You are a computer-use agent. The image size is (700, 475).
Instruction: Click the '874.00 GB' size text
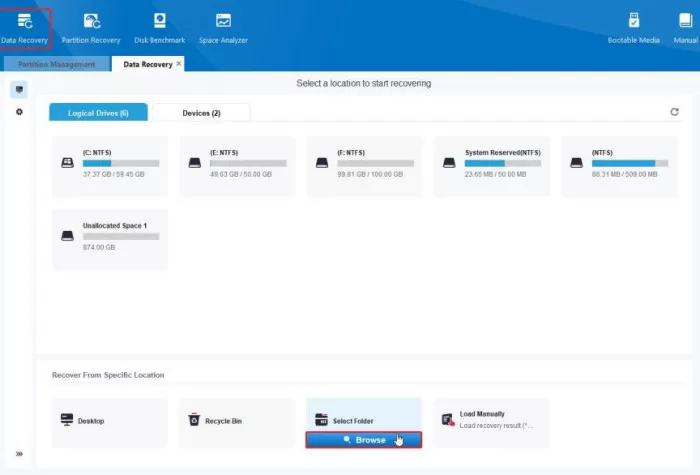(x=99, y=247)
